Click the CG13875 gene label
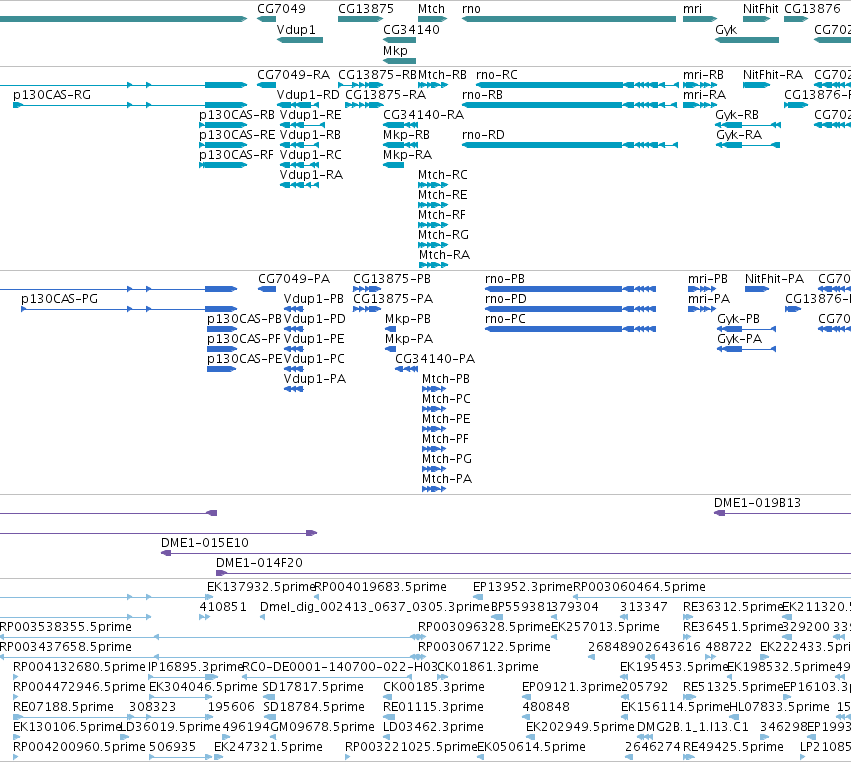 tap(366, 9)
